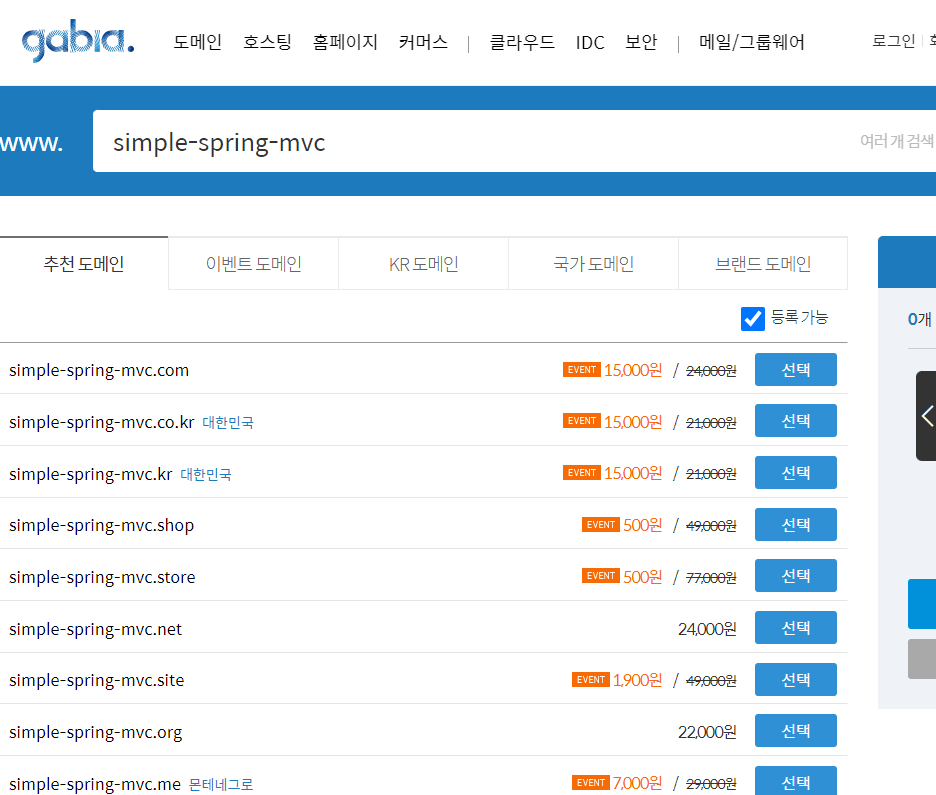Pick 선택 for simple-spring-mvc.net

pyautogui.click(x=796, y=628)
